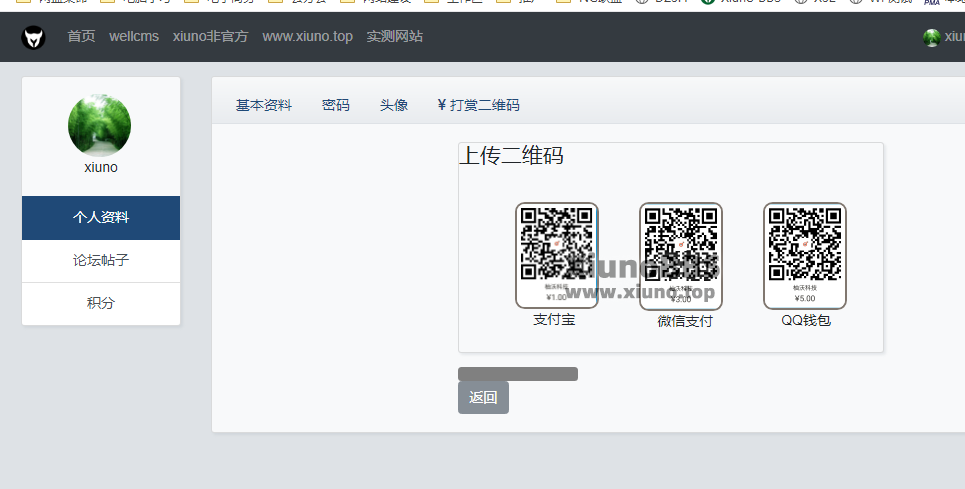The image size is (965, 489).
Task: Switch to the ¥ 打赏二维码 tab
Action: (478, 105)
